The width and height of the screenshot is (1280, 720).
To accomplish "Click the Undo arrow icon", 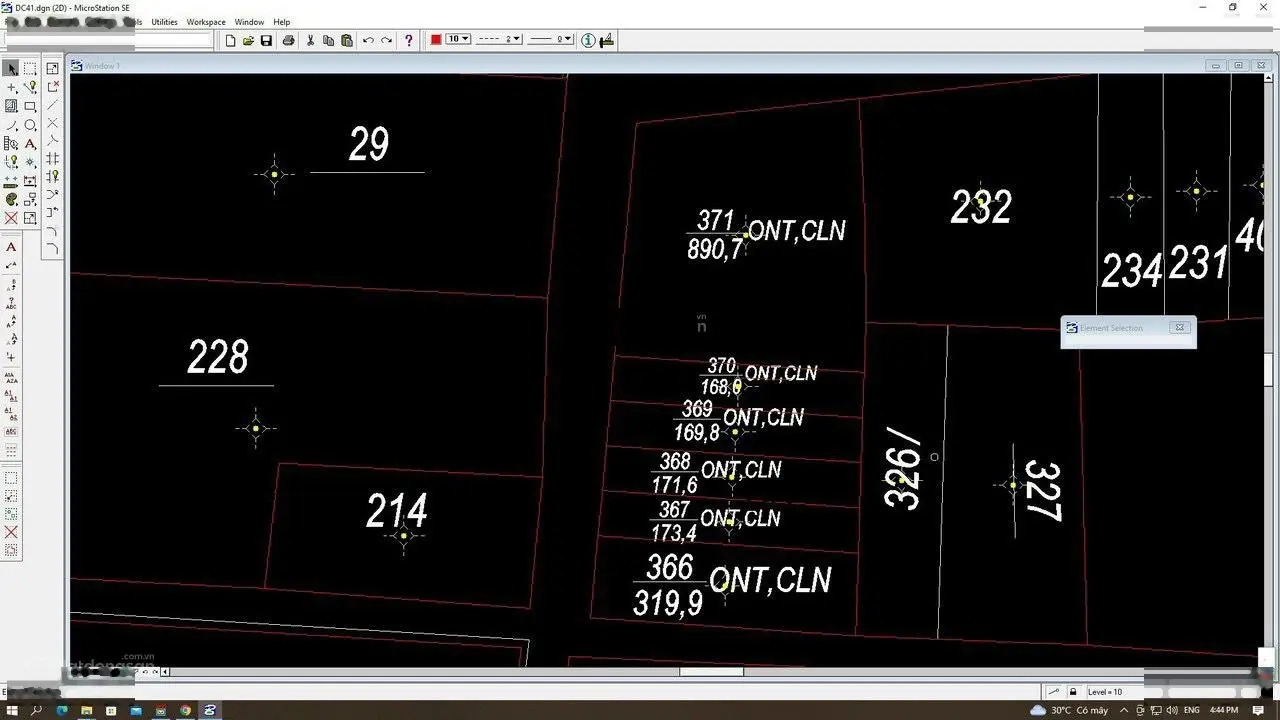I will click(x=368, y=40).
